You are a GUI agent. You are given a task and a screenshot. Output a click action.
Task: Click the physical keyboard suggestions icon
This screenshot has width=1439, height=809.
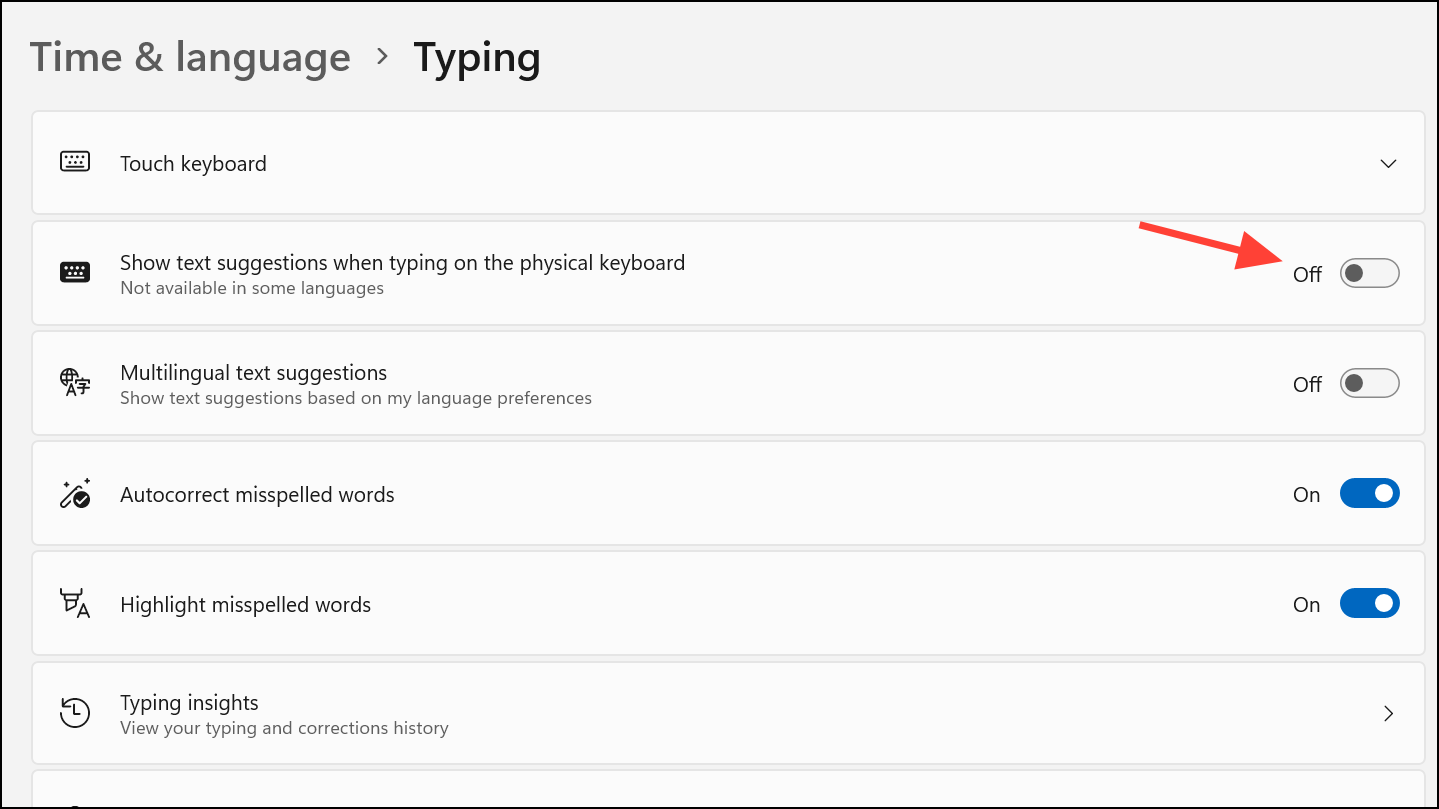pos(75,272)
